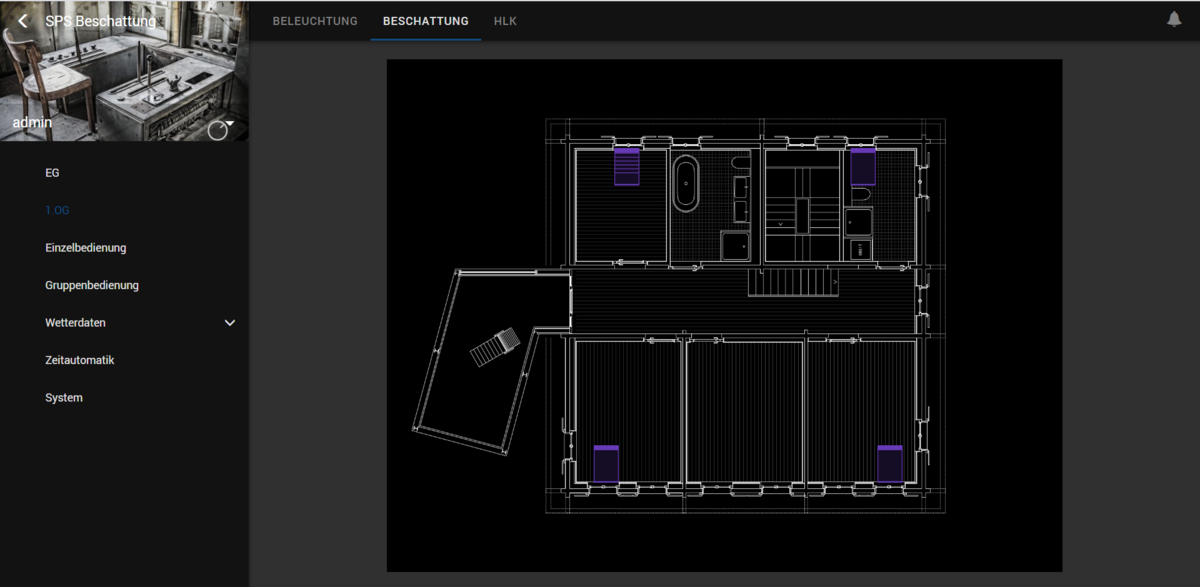The image size is (1200, 587).
Task: Open notifications via the bell icon
Action: coord(1174,20)
